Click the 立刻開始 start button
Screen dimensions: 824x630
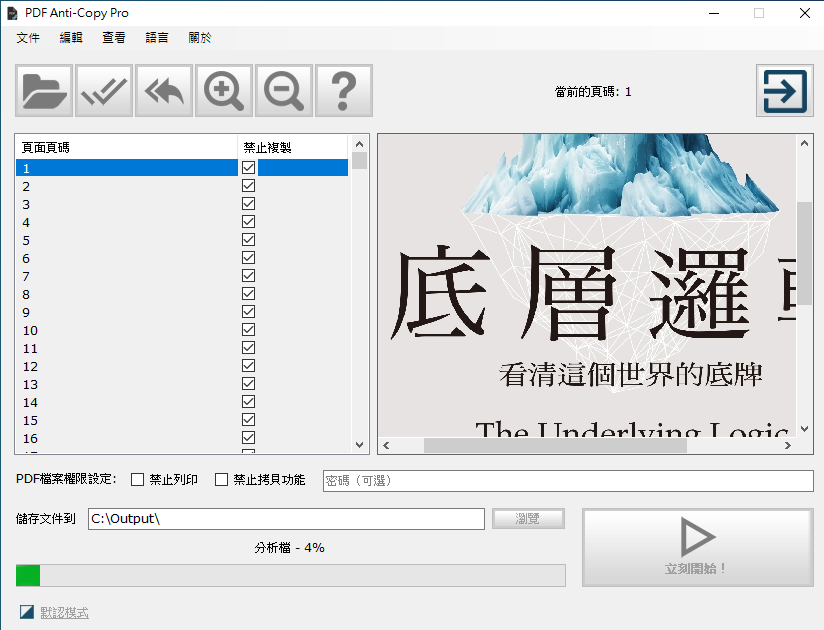(x=697, y=547)
